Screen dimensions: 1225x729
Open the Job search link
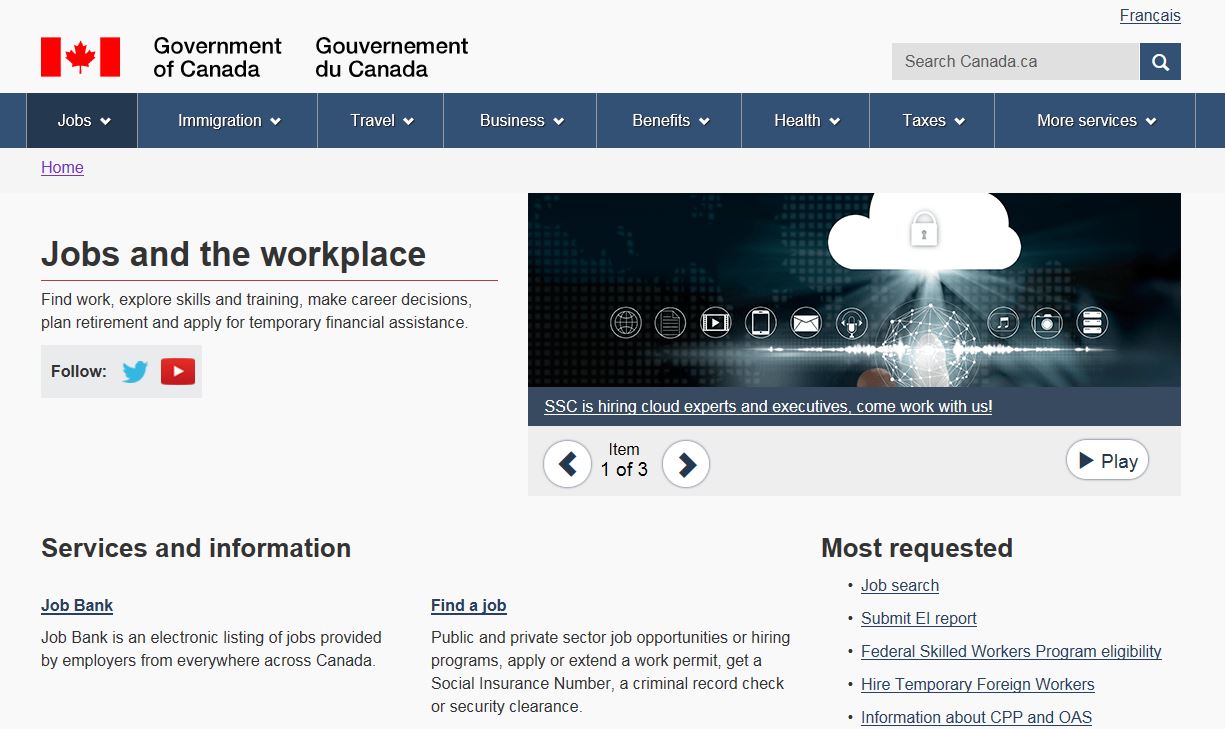point(900,585)
